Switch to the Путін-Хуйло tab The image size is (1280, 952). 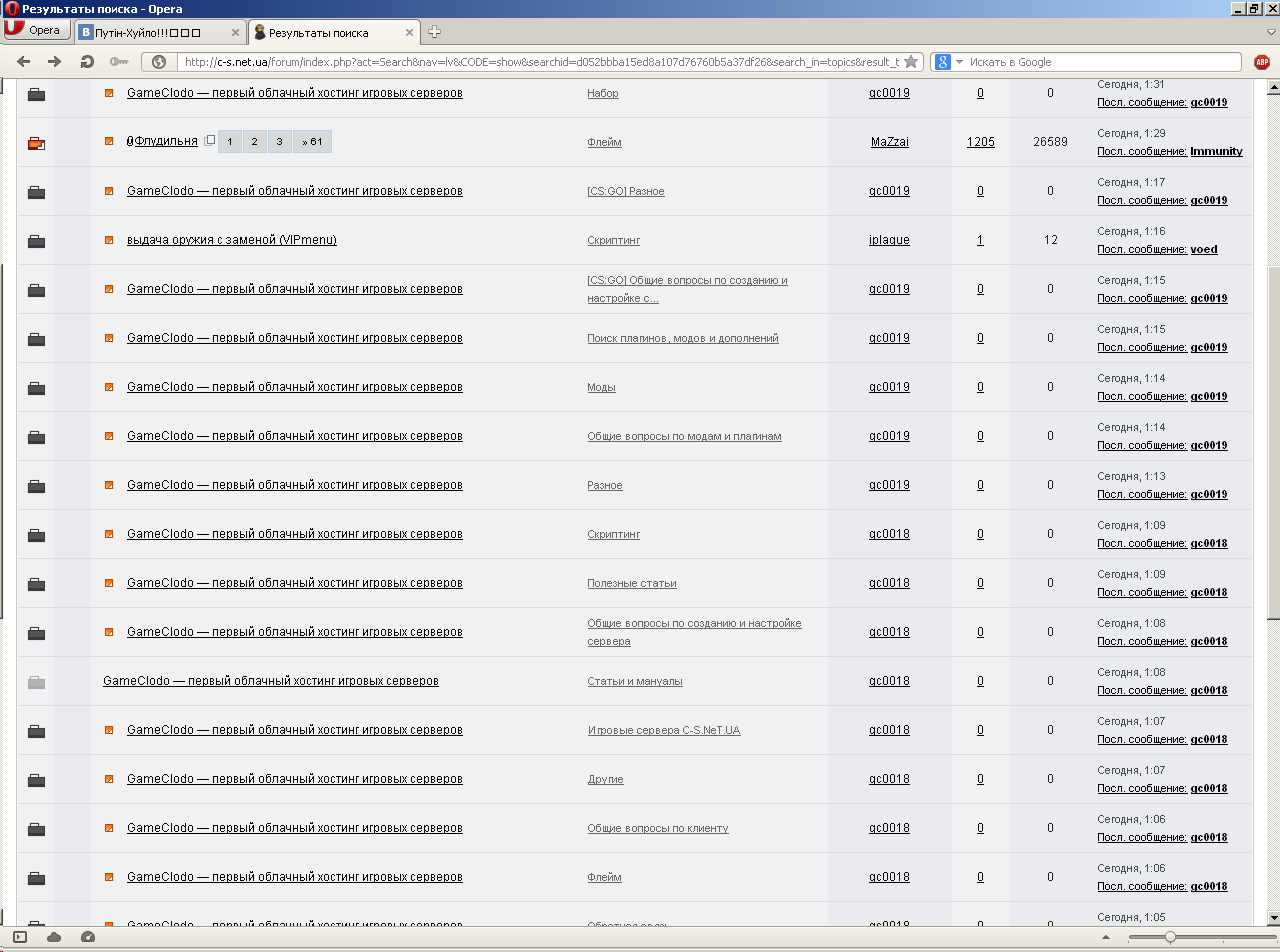160,32
